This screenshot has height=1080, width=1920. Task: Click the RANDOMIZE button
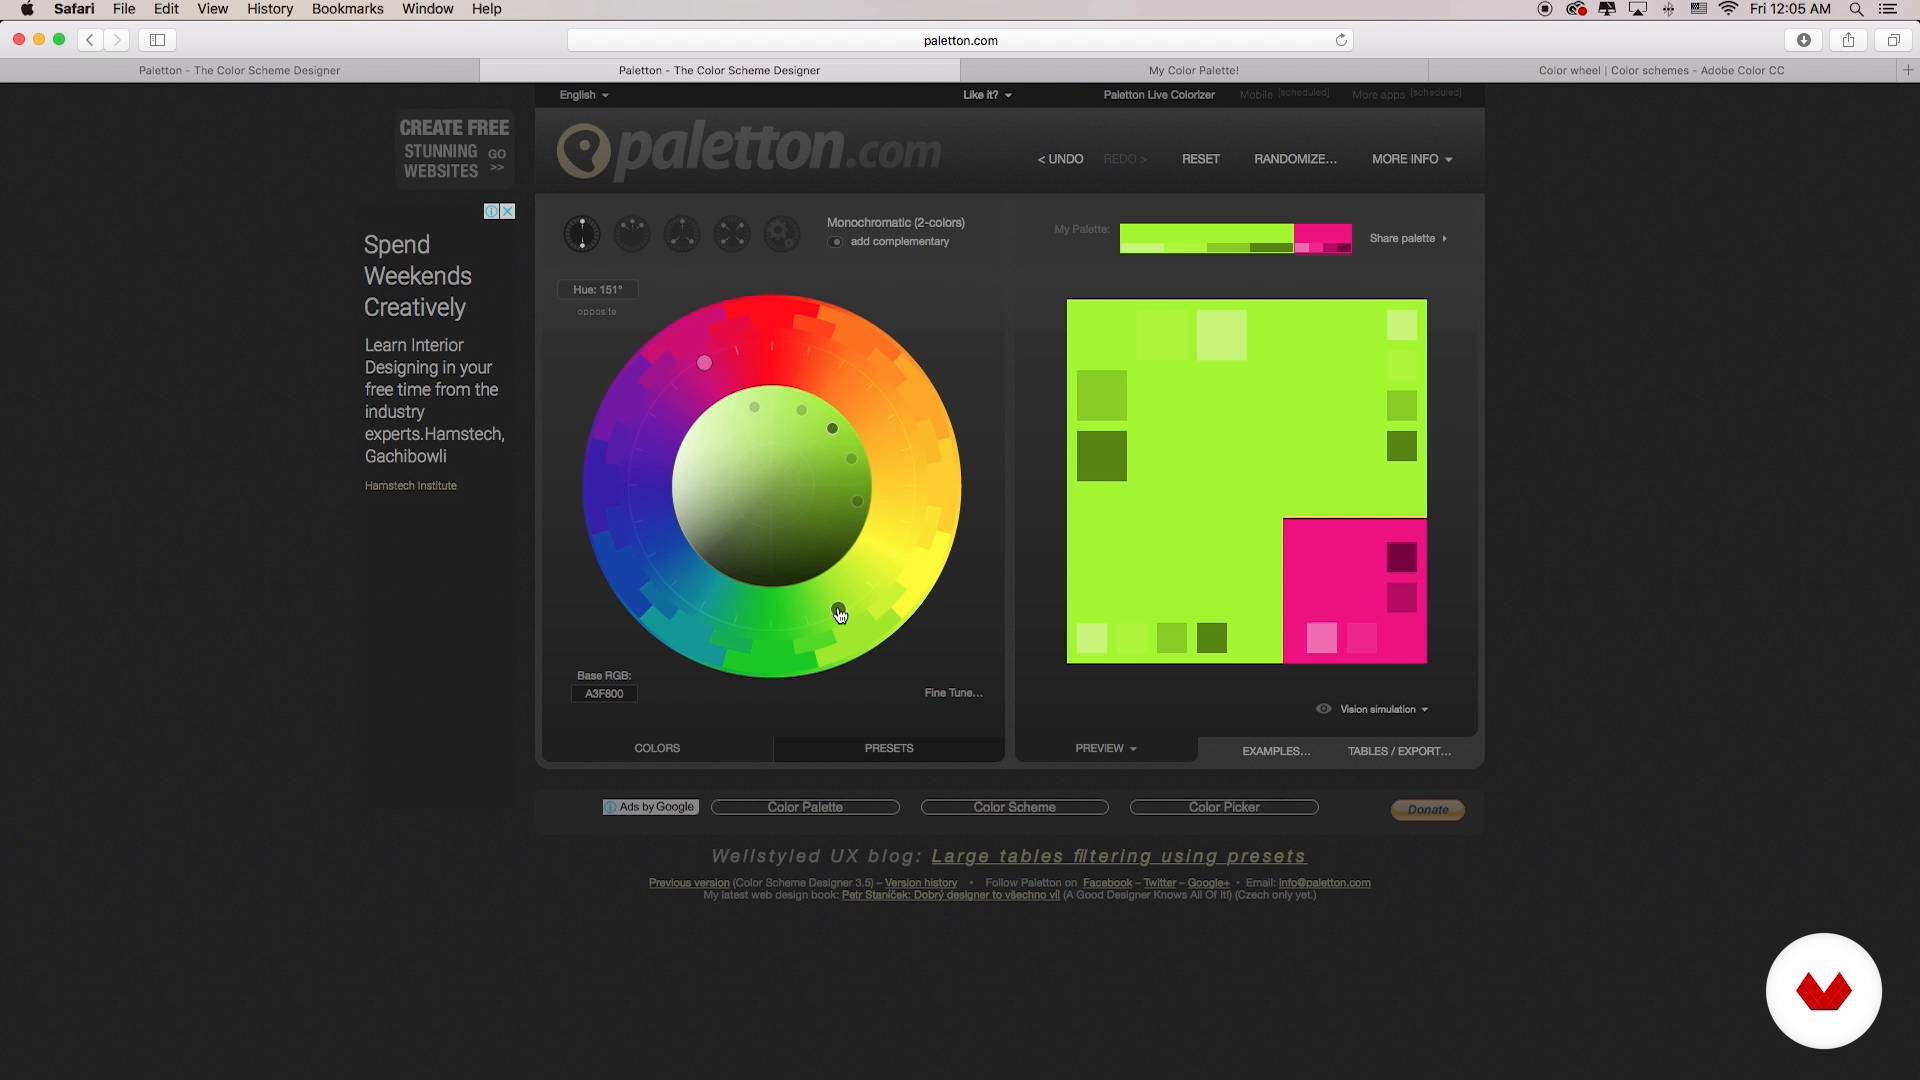coord(1294,159)
